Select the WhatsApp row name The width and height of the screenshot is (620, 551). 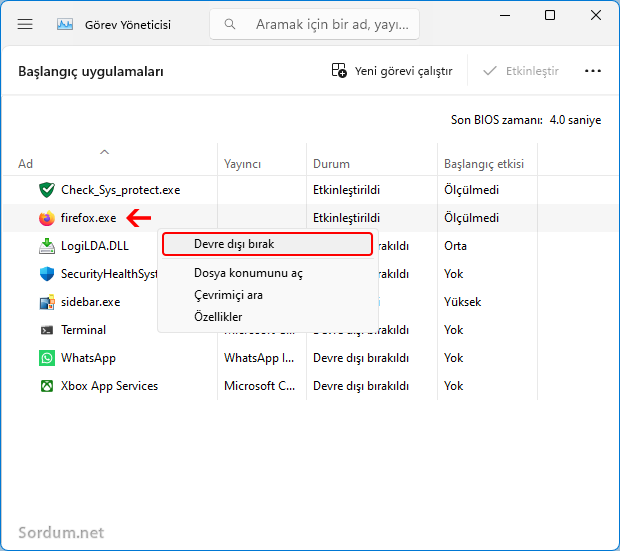point(88,358)
